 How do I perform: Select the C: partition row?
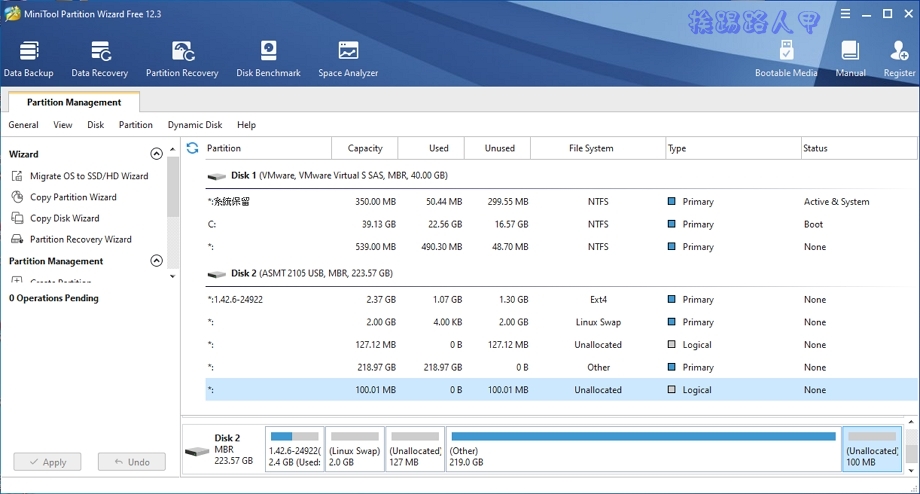(561, 224)
